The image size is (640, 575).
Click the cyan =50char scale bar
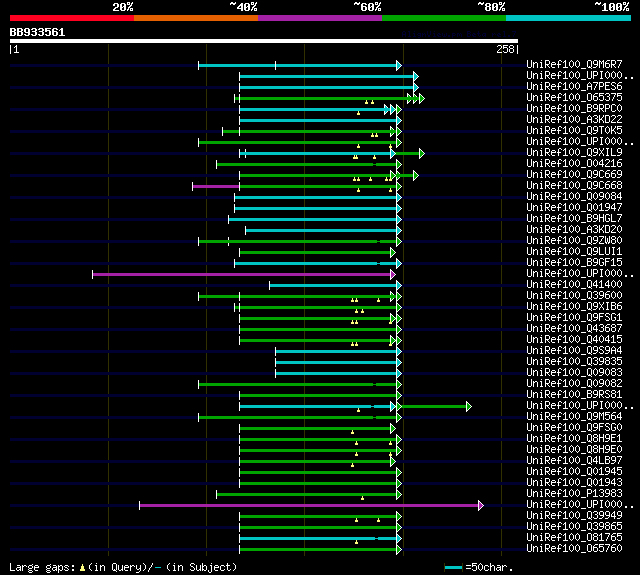[x=453, y=567]
